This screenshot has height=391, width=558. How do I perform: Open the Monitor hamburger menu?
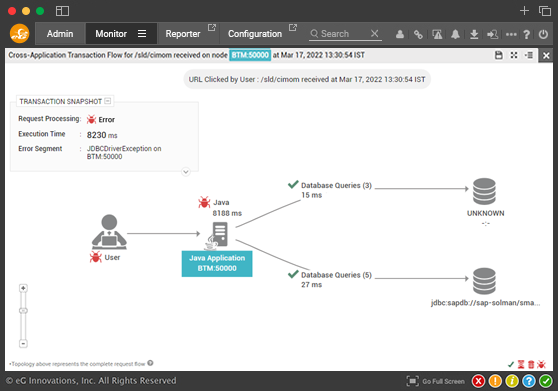pyautogui.click(x=142, y=34)
